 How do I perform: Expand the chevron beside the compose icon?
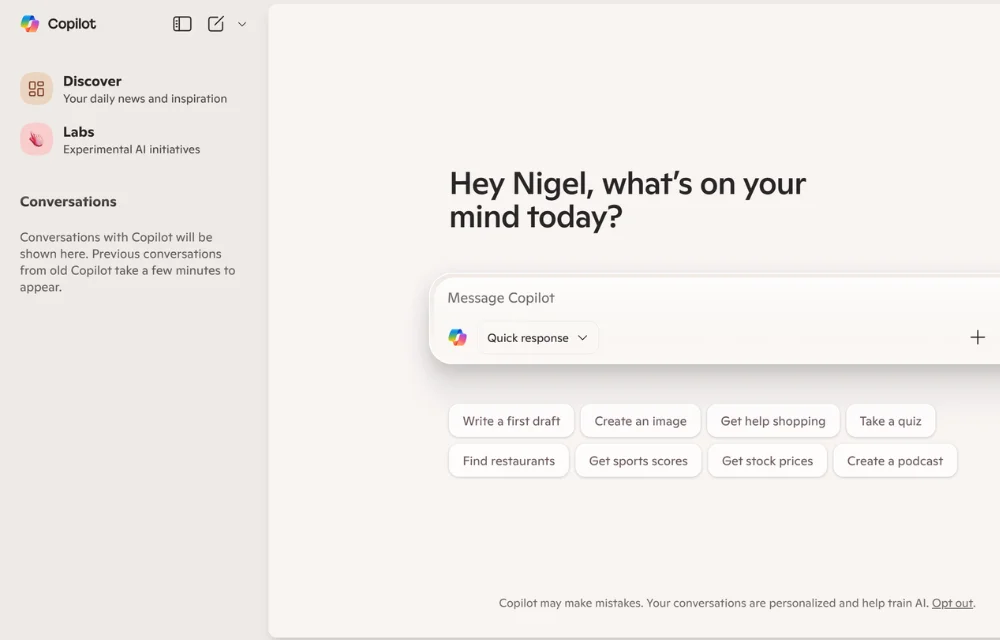(240, 23)
